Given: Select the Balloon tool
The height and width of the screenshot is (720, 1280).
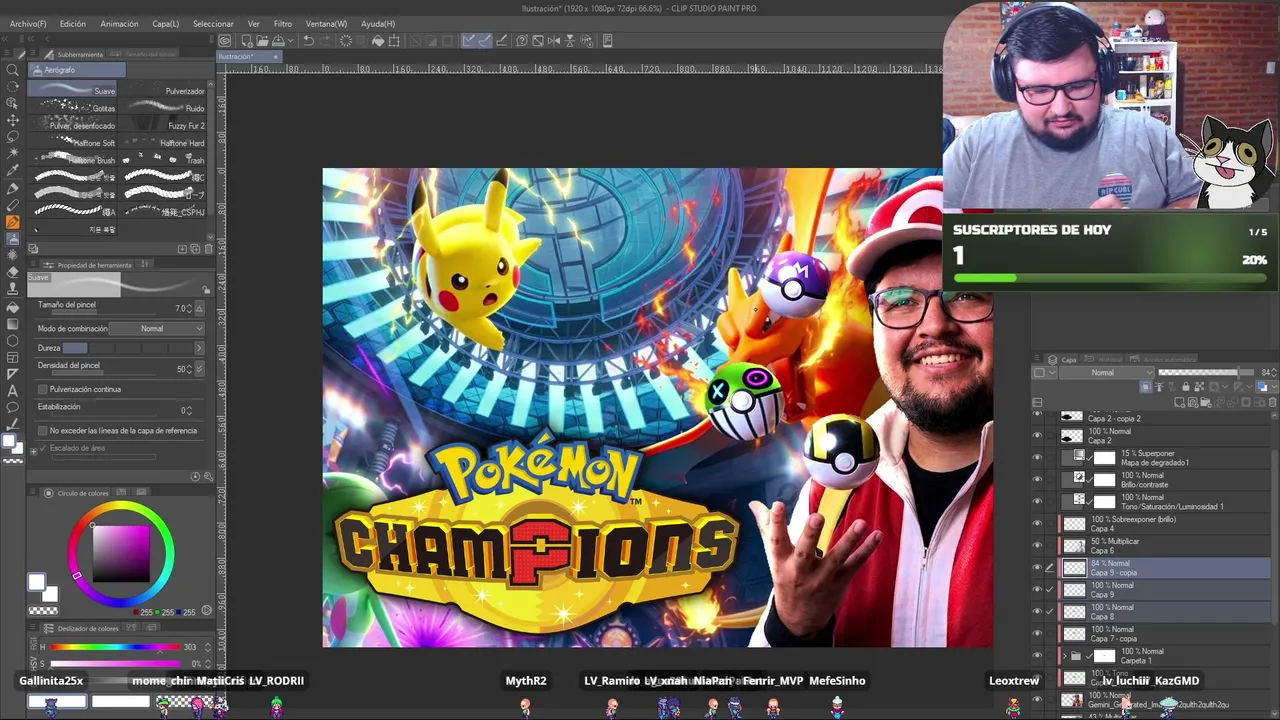Looking at the screenshot, I should point(12,408).
